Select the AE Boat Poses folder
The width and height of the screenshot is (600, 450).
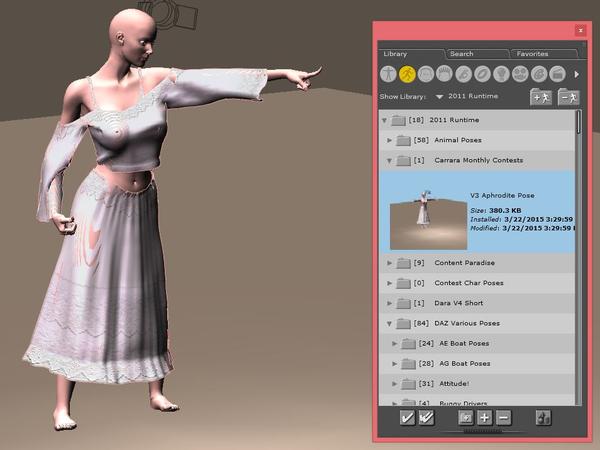coord(477,344)
